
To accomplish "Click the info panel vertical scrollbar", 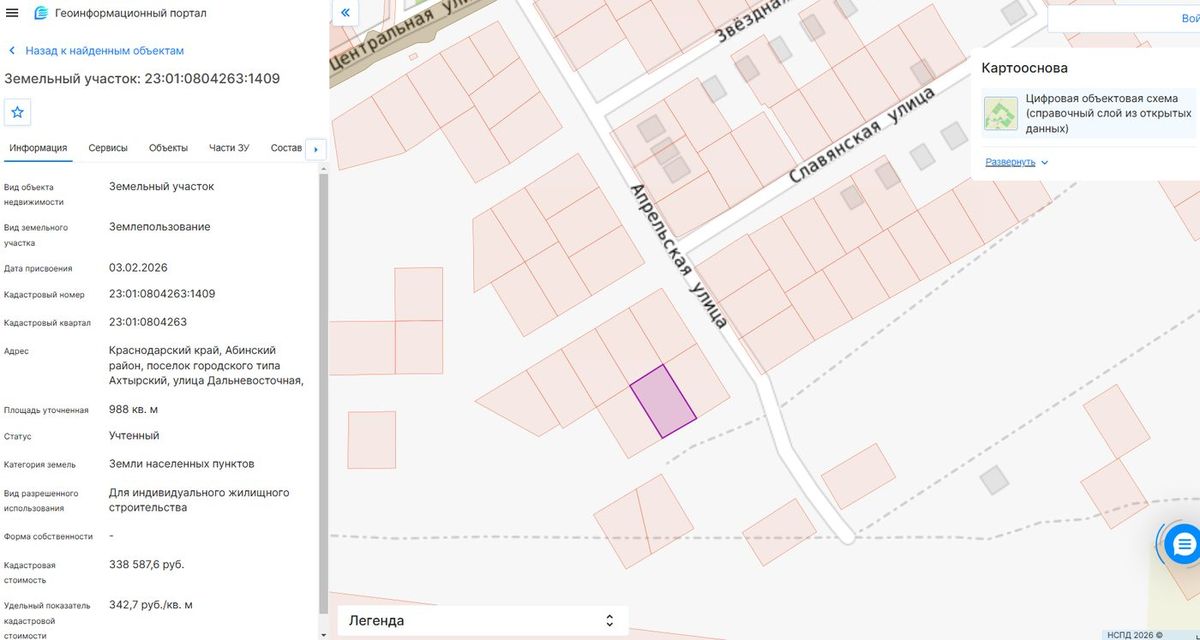I will (322, 395).
